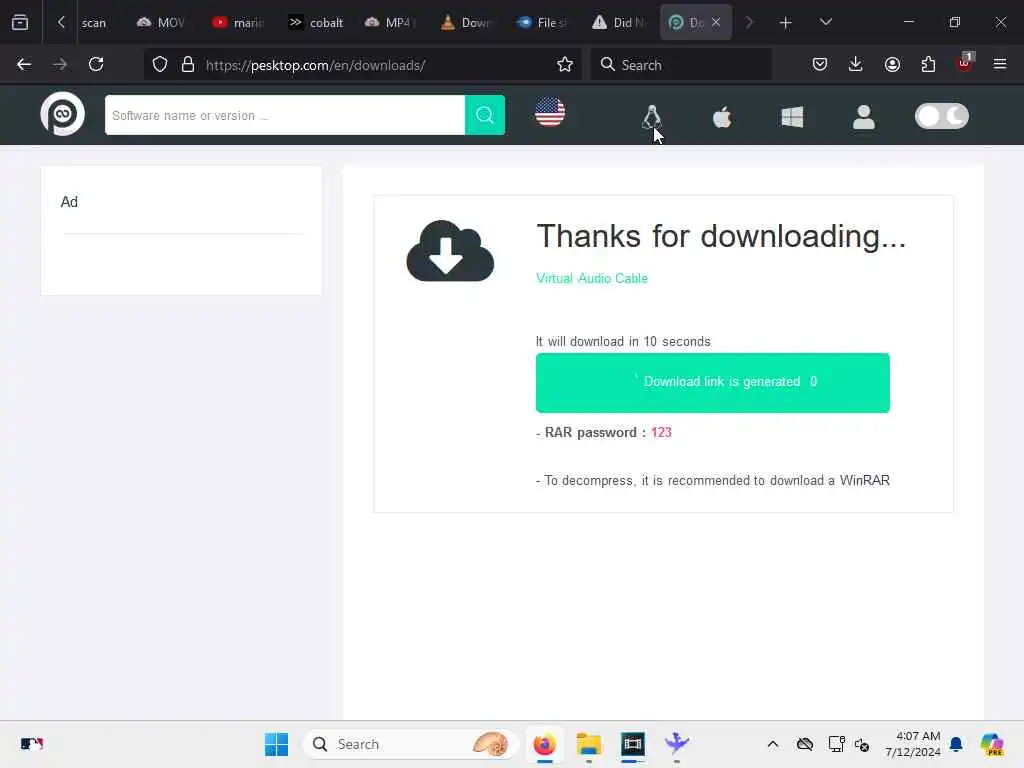Switch to the Did N tab
The image size is (1024, 768).
(x=618, y=23)
